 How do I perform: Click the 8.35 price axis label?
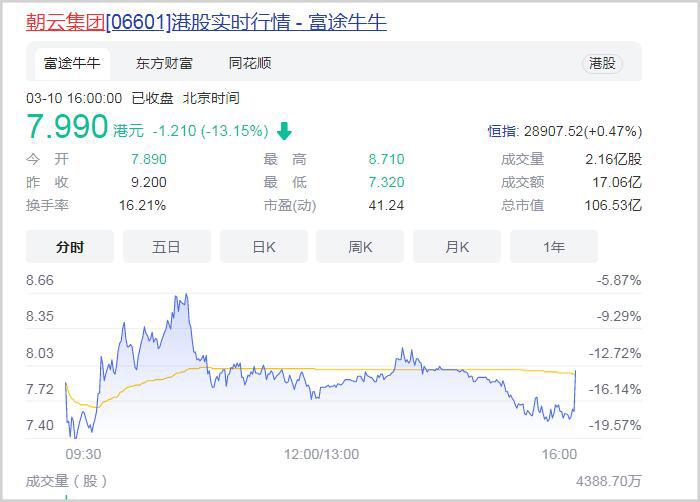[x=40, y=316]
